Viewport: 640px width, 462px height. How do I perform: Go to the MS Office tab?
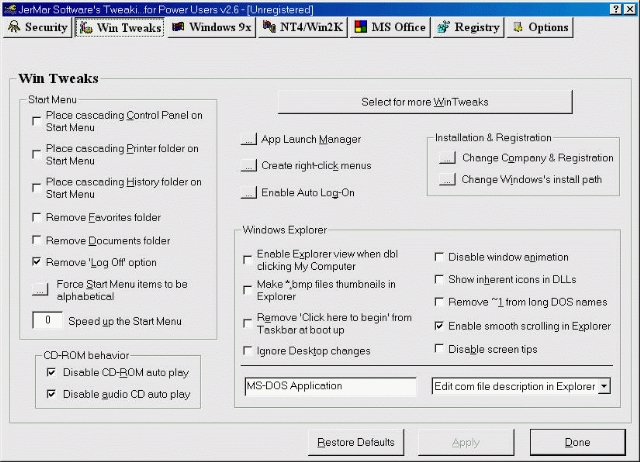[x=390, y=27]
